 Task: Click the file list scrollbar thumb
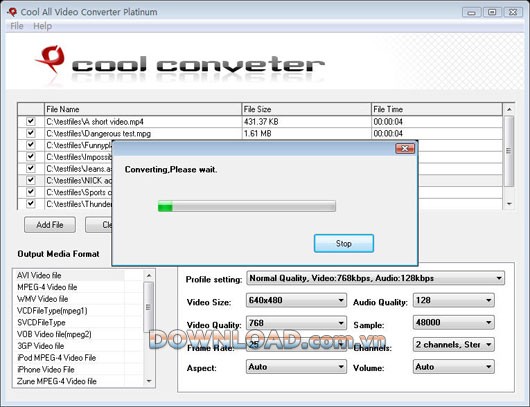pyautogui.click(x=509, y=151)
